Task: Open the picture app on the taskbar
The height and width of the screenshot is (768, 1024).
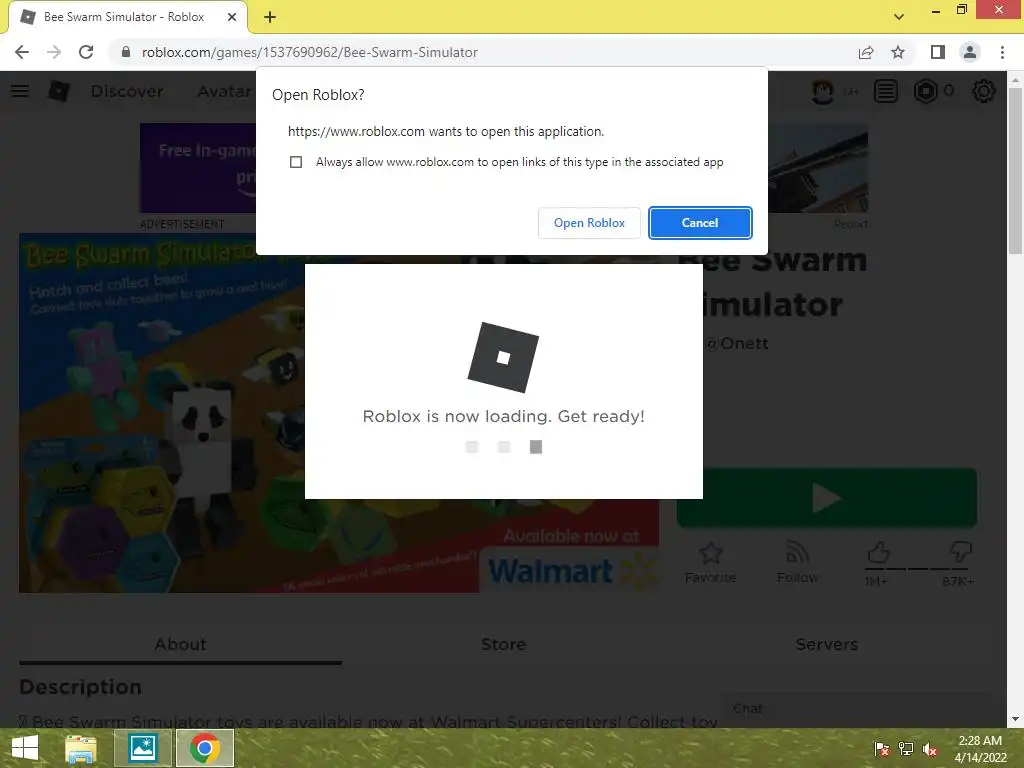Action: (x=142, y=748)
